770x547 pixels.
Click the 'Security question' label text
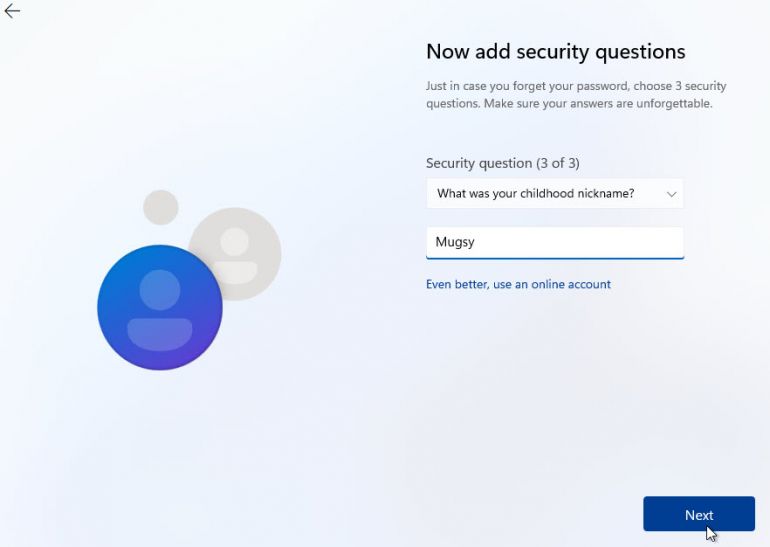(x=479, y=163)
